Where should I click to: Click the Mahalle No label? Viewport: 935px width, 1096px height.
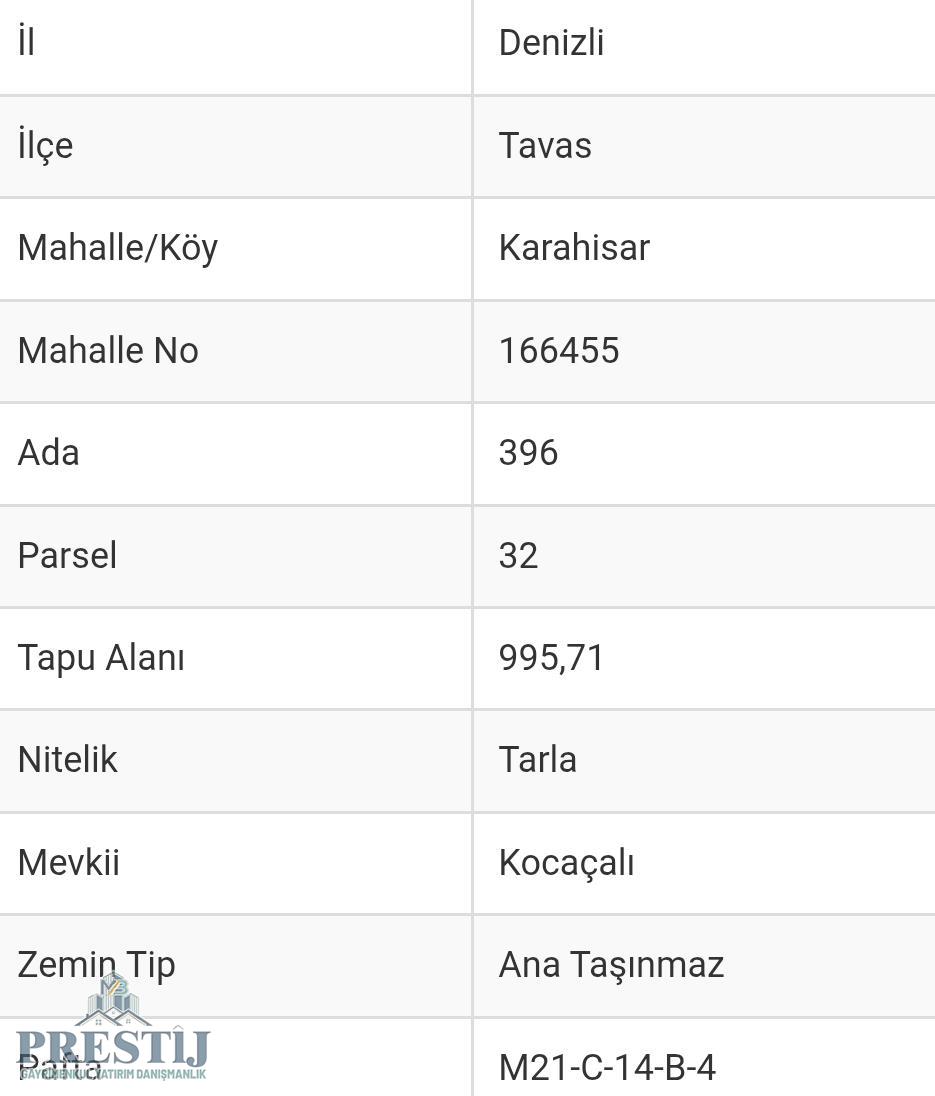[x=108, y=351]
